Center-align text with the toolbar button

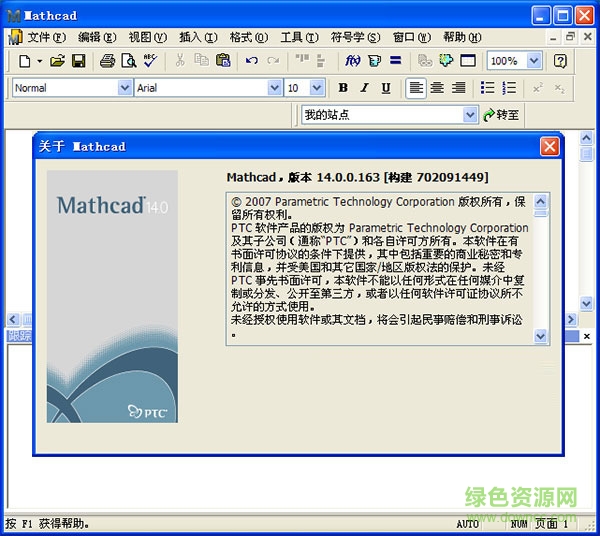click(x=437, y=88)
